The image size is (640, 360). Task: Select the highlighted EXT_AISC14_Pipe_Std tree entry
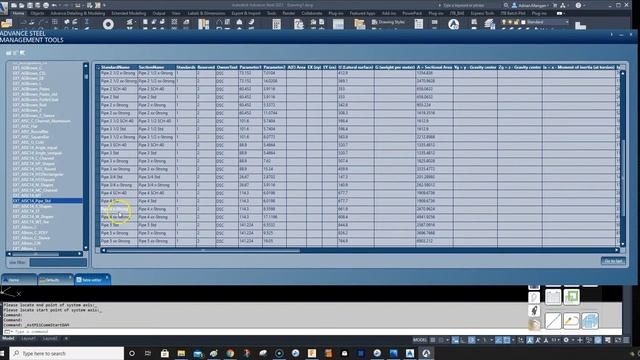click(47, 201)
